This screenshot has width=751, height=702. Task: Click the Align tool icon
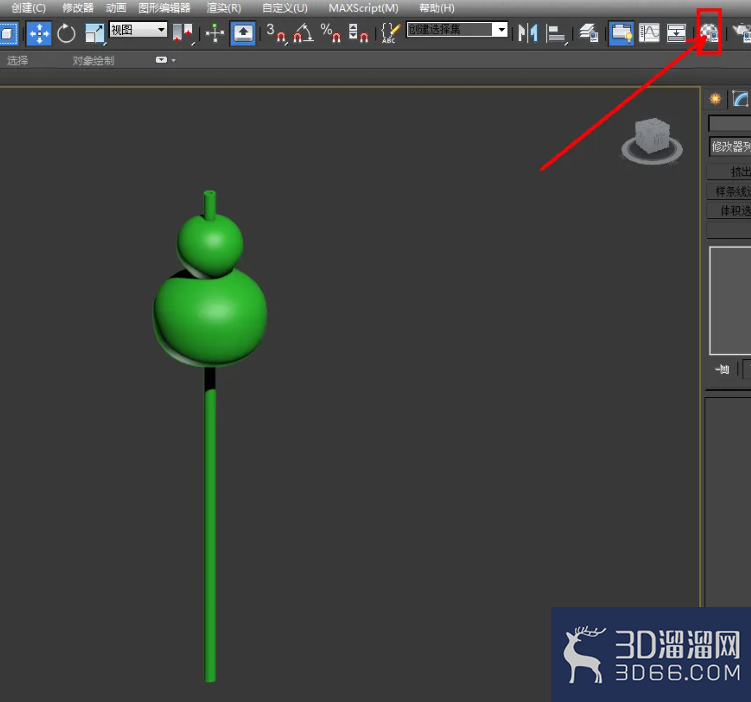pyautogui.click(x=556, y=34)
